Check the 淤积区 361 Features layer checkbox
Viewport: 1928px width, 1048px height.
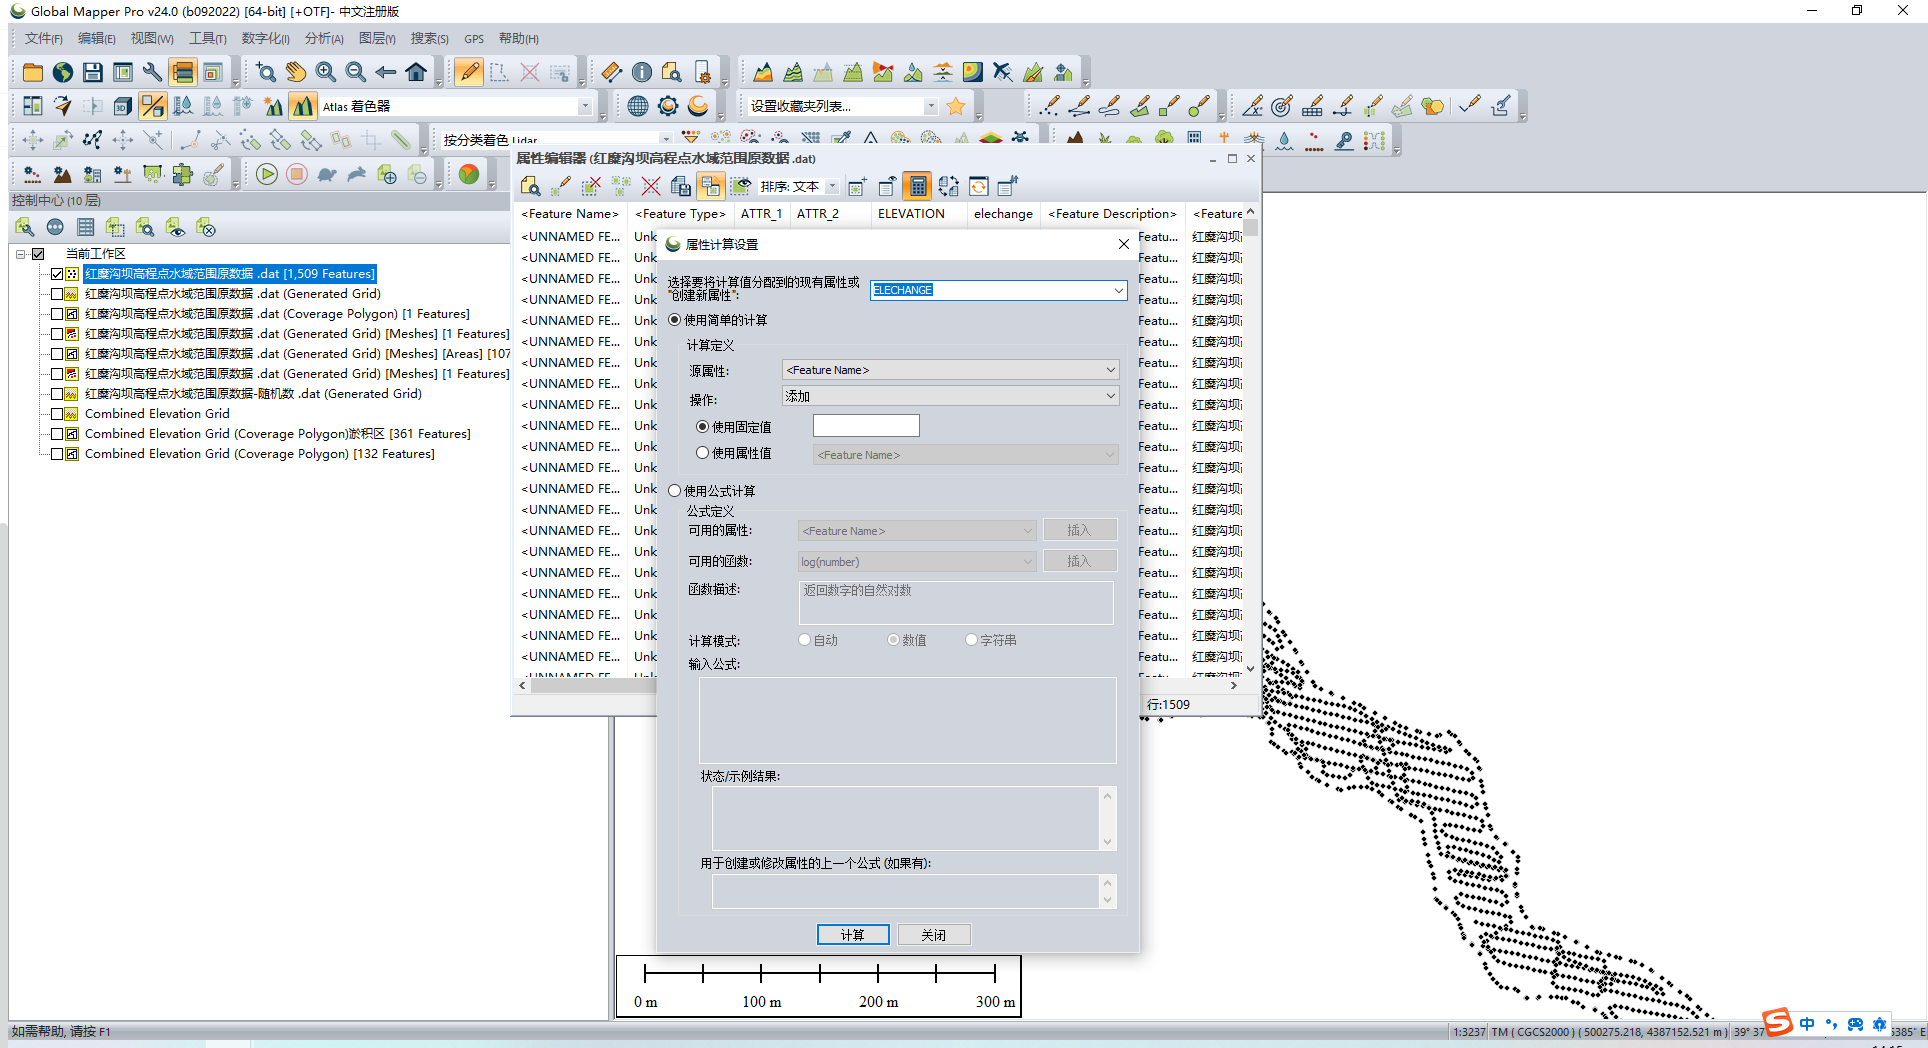[x=57, y=434]
